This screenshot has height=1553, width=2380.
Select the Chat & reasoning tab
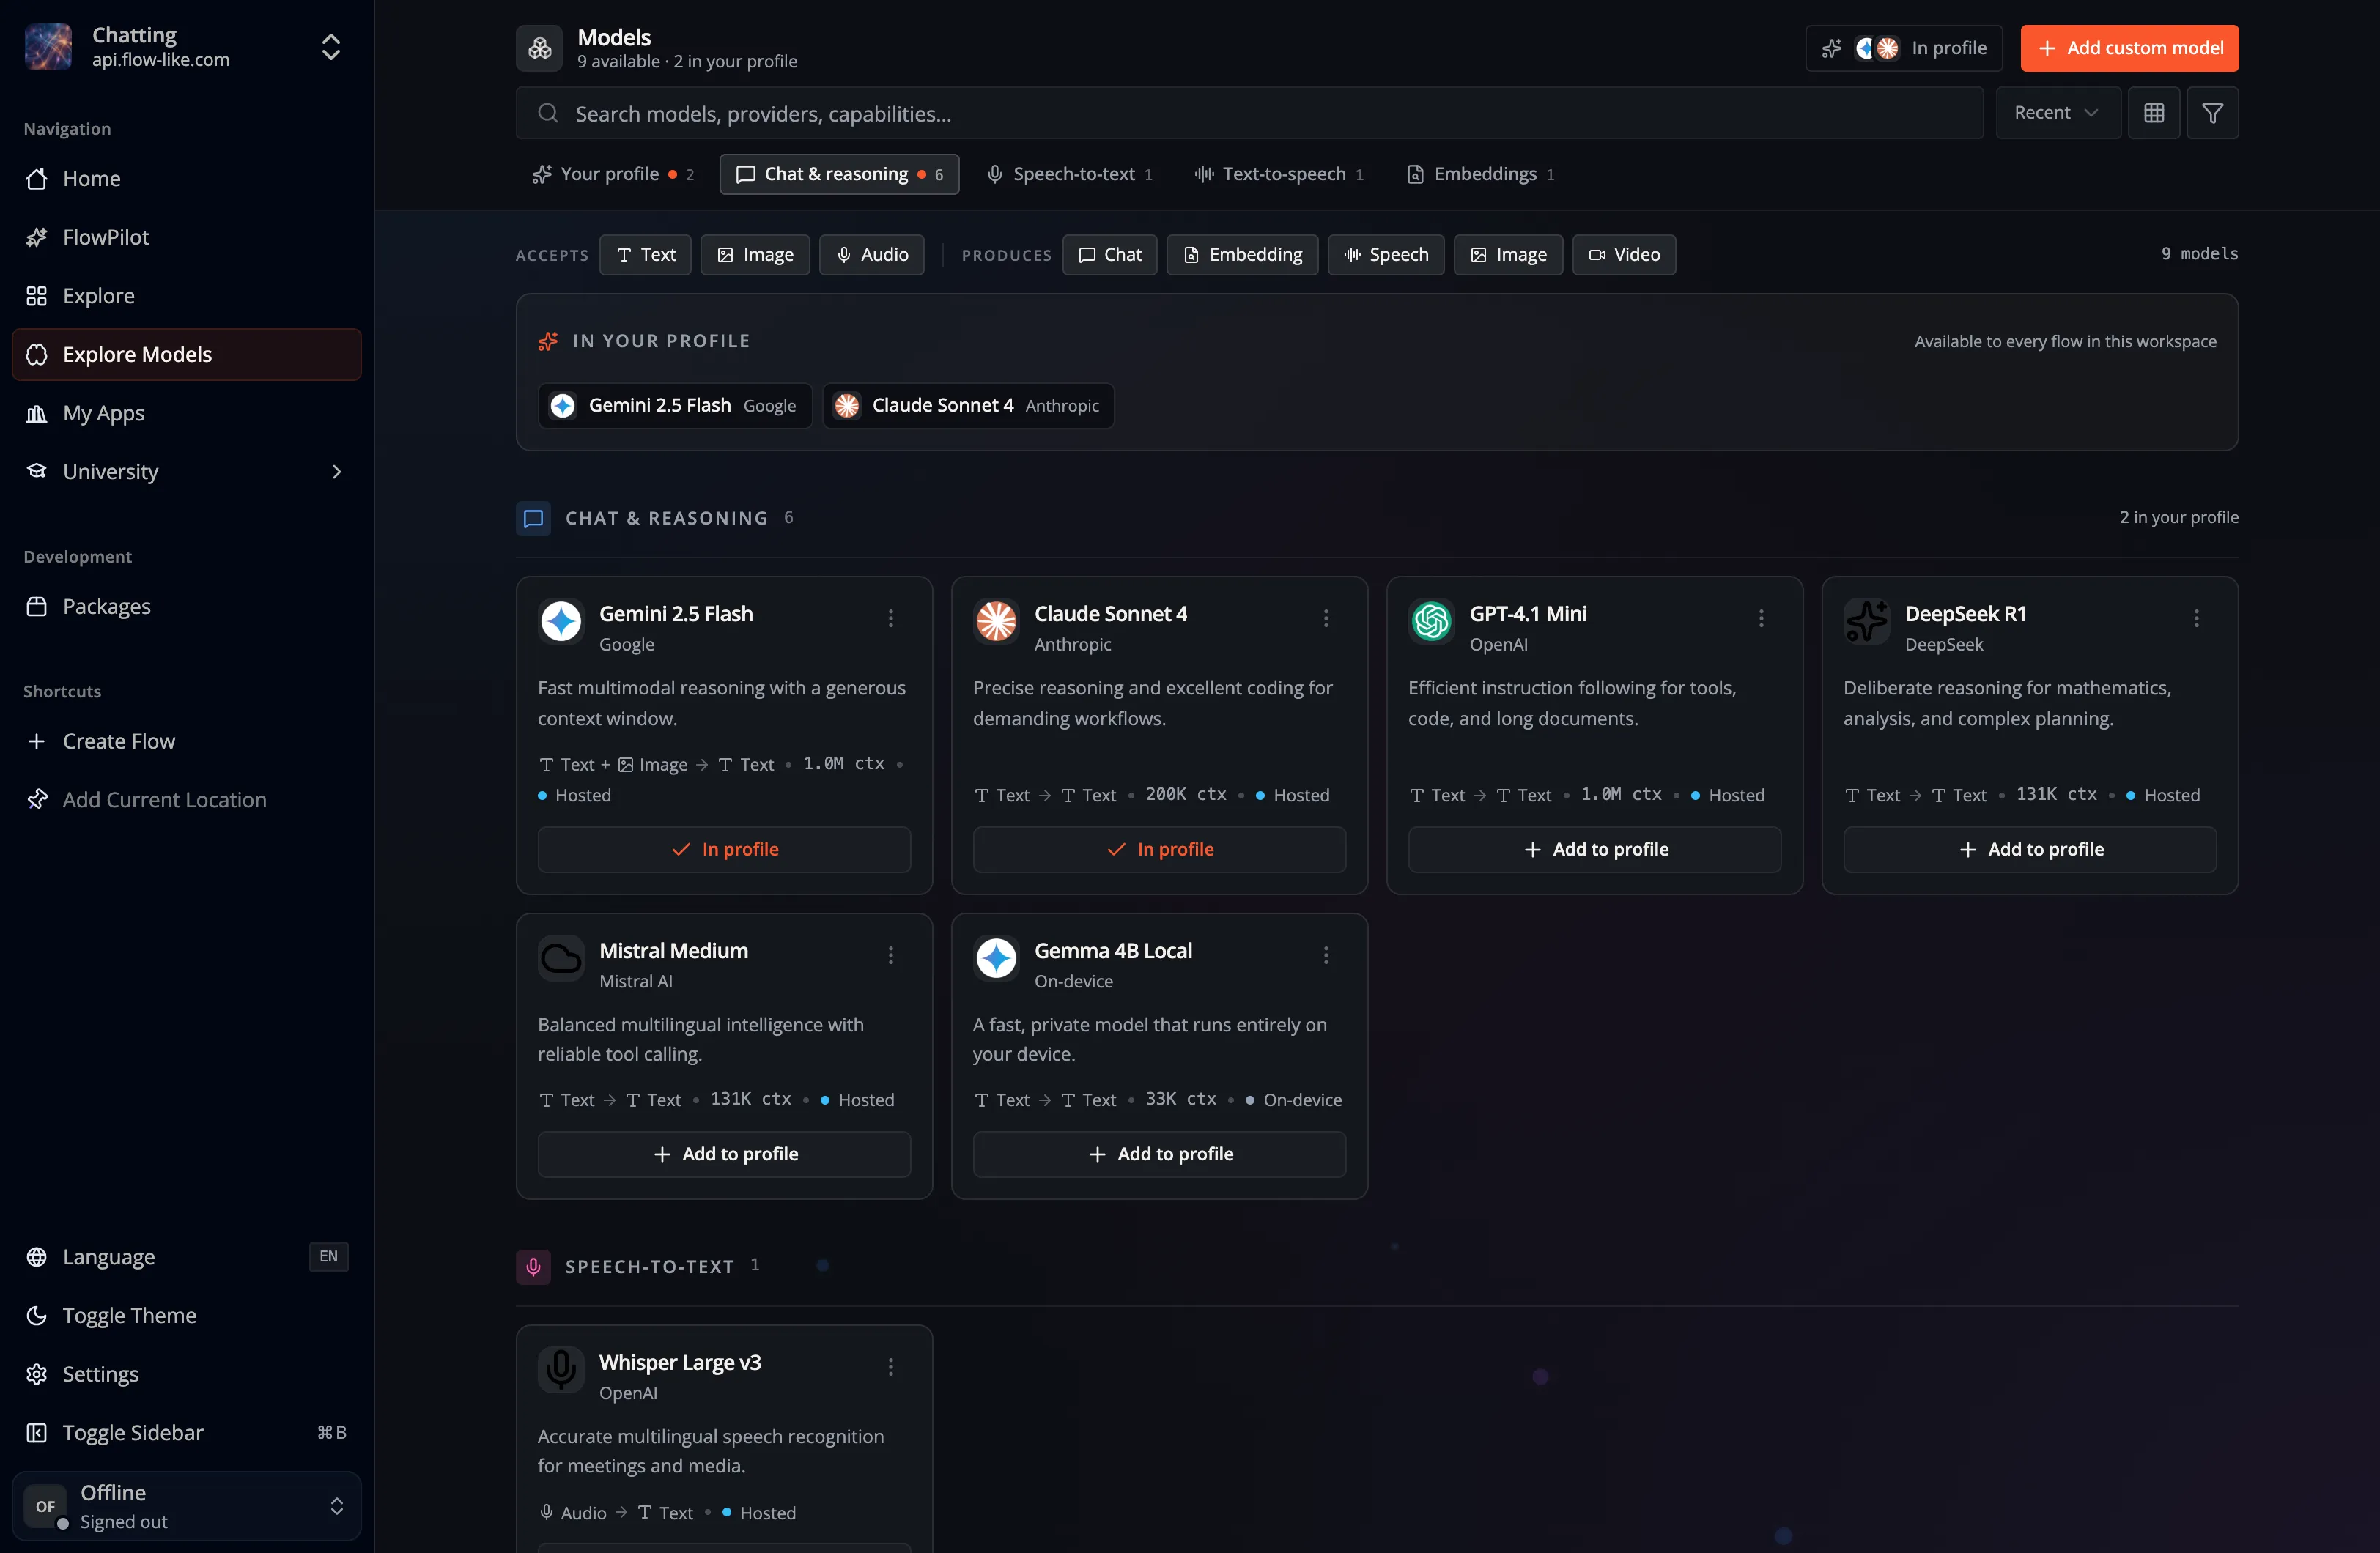coord(839,174)
